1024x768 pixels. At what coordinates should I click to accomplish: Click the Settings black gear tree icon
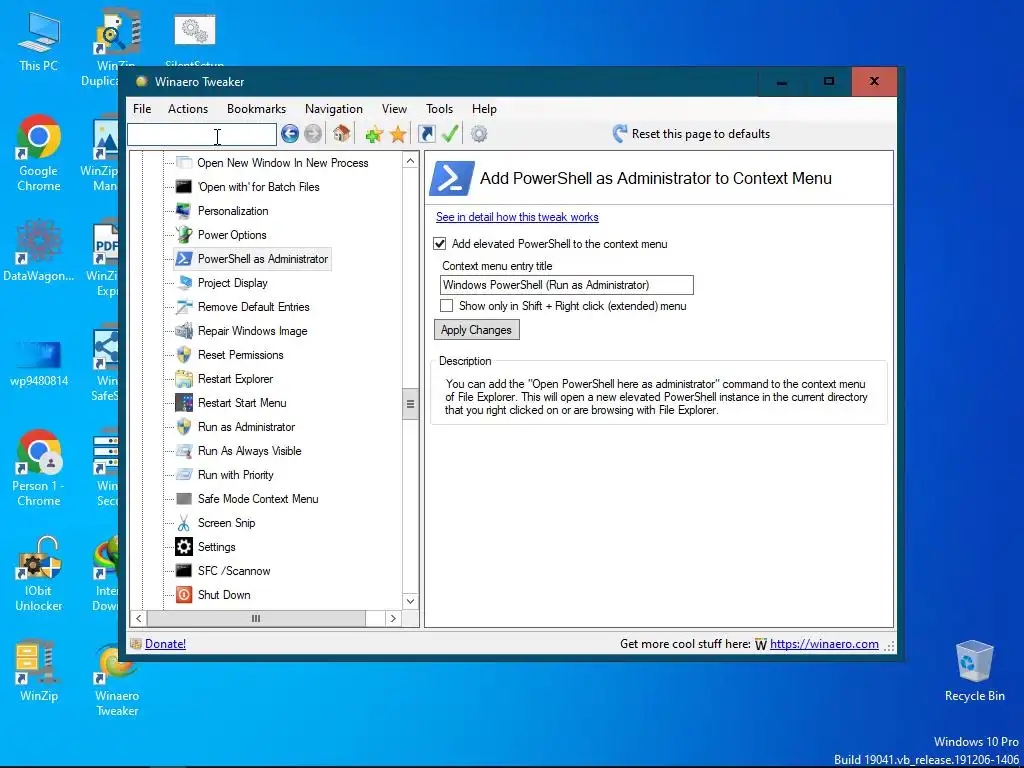tap(184, 547)
